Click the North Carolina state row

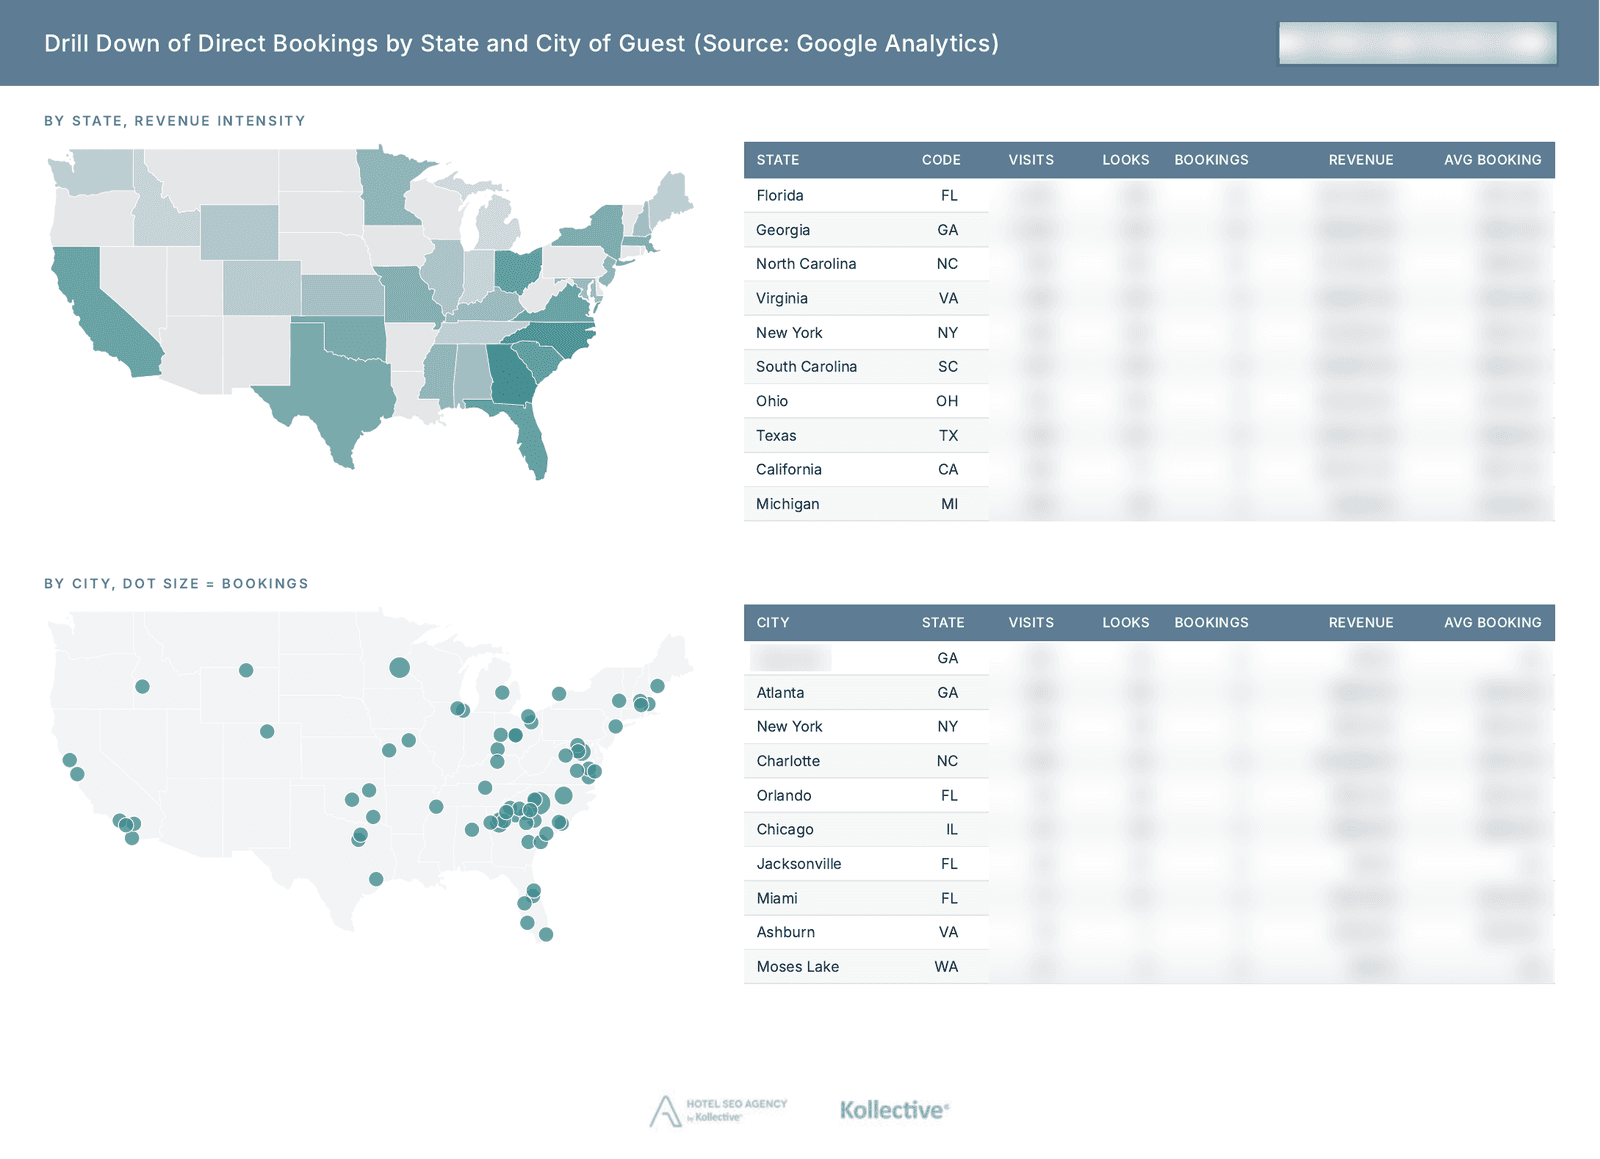click(1149, 264)
